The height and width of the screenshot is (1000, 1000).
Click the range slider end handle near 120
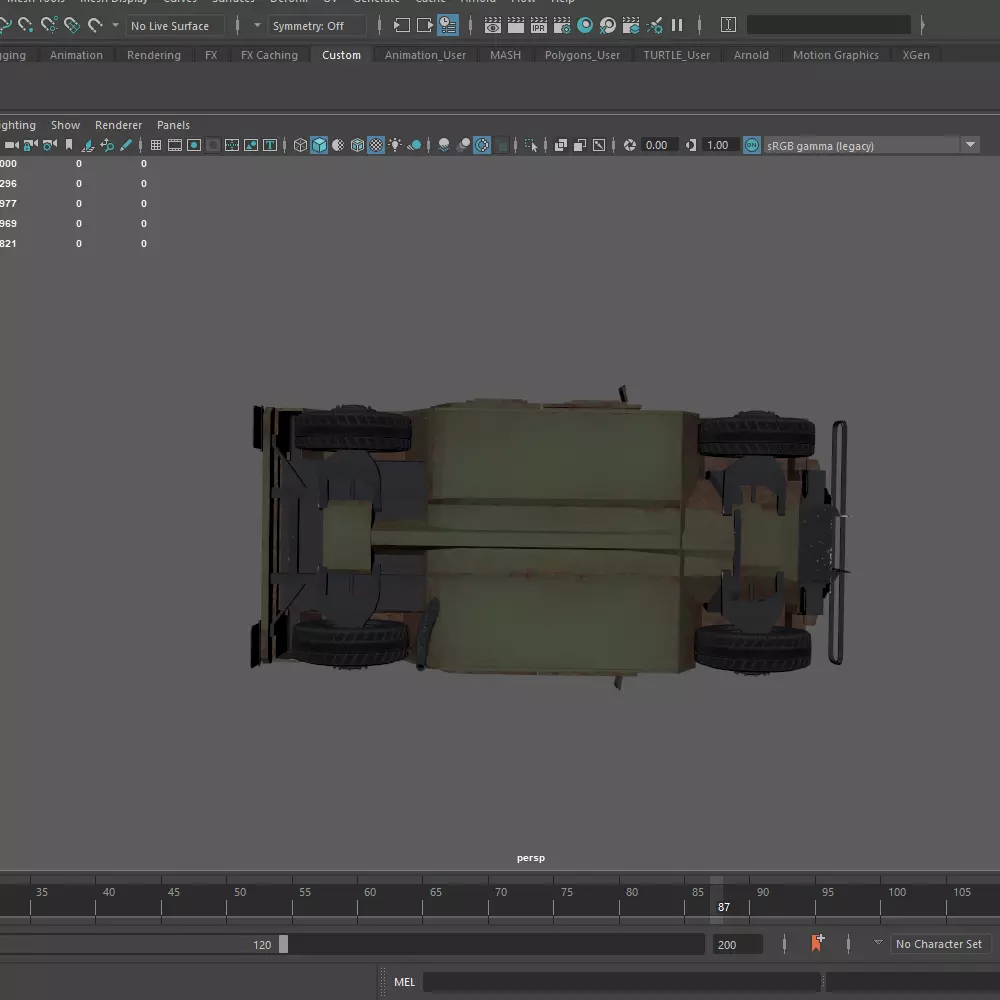click(283, 944)
